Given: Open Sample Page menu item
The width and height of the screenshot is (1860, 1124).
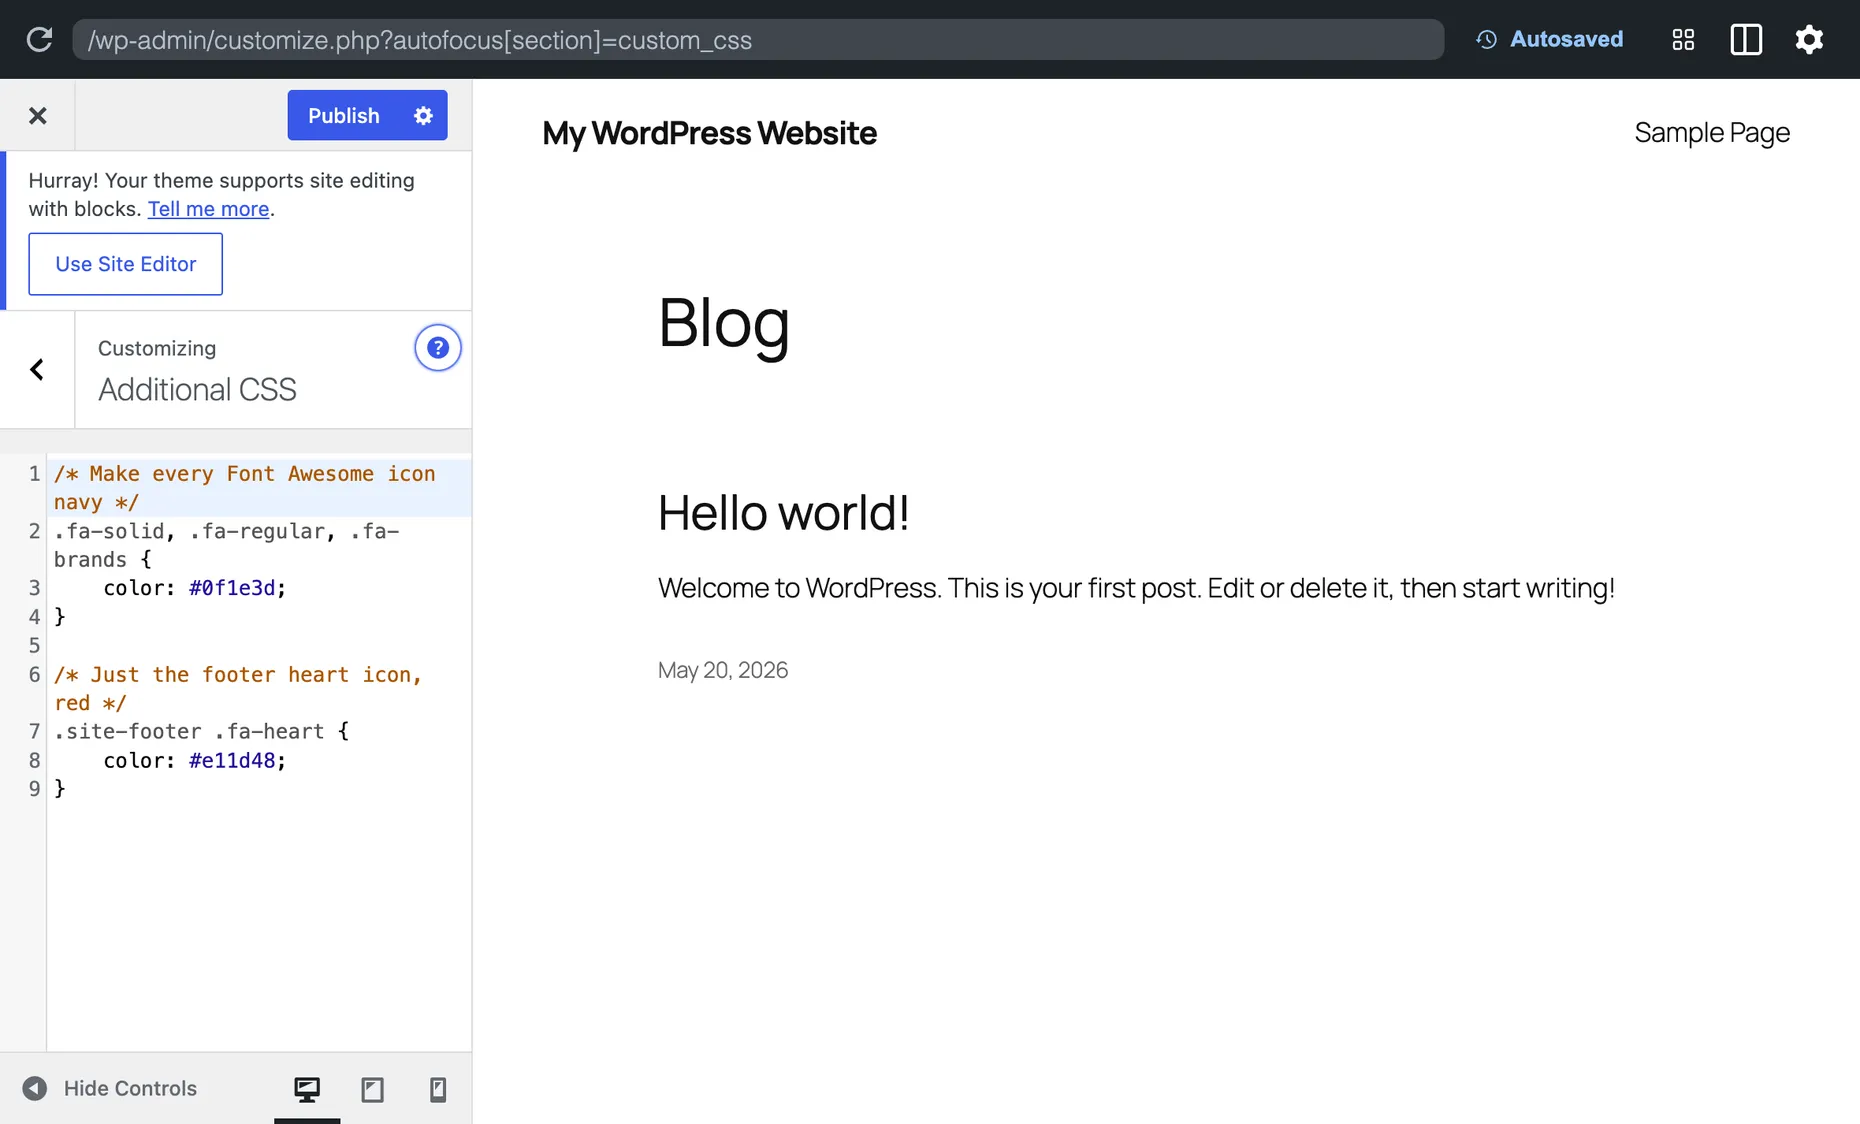Looking at the screenshot, I should [x=1712, y=133].
